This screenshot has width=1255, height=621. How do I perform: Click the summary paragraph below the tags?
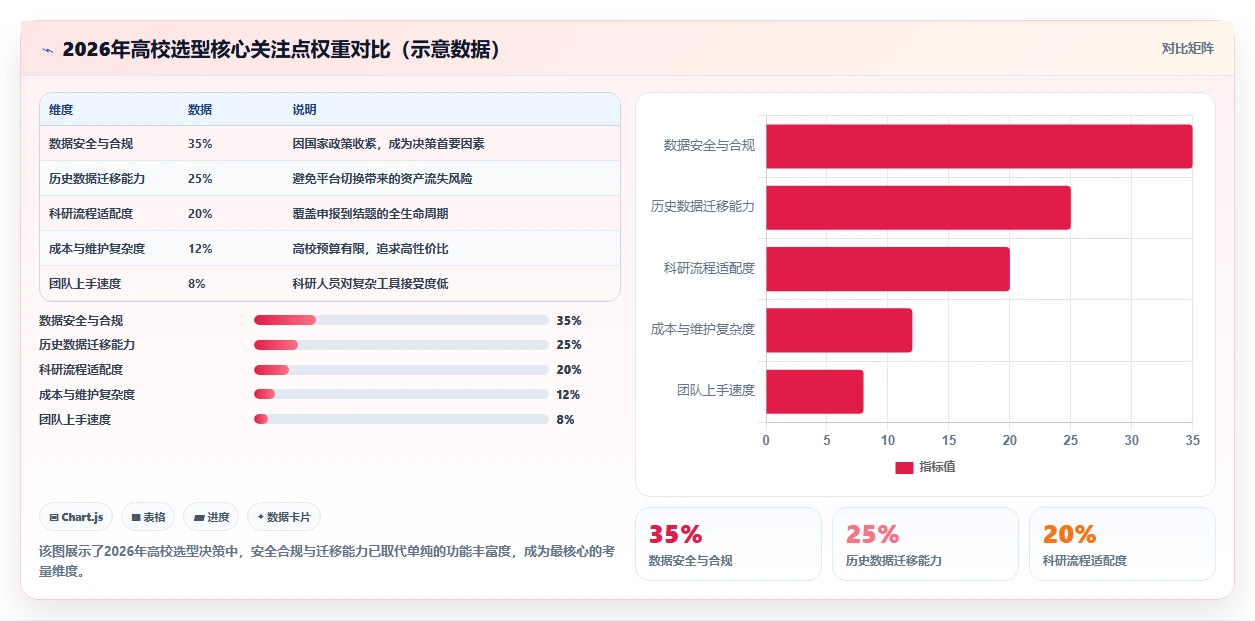pyautogui.click(x=326, y=561)
